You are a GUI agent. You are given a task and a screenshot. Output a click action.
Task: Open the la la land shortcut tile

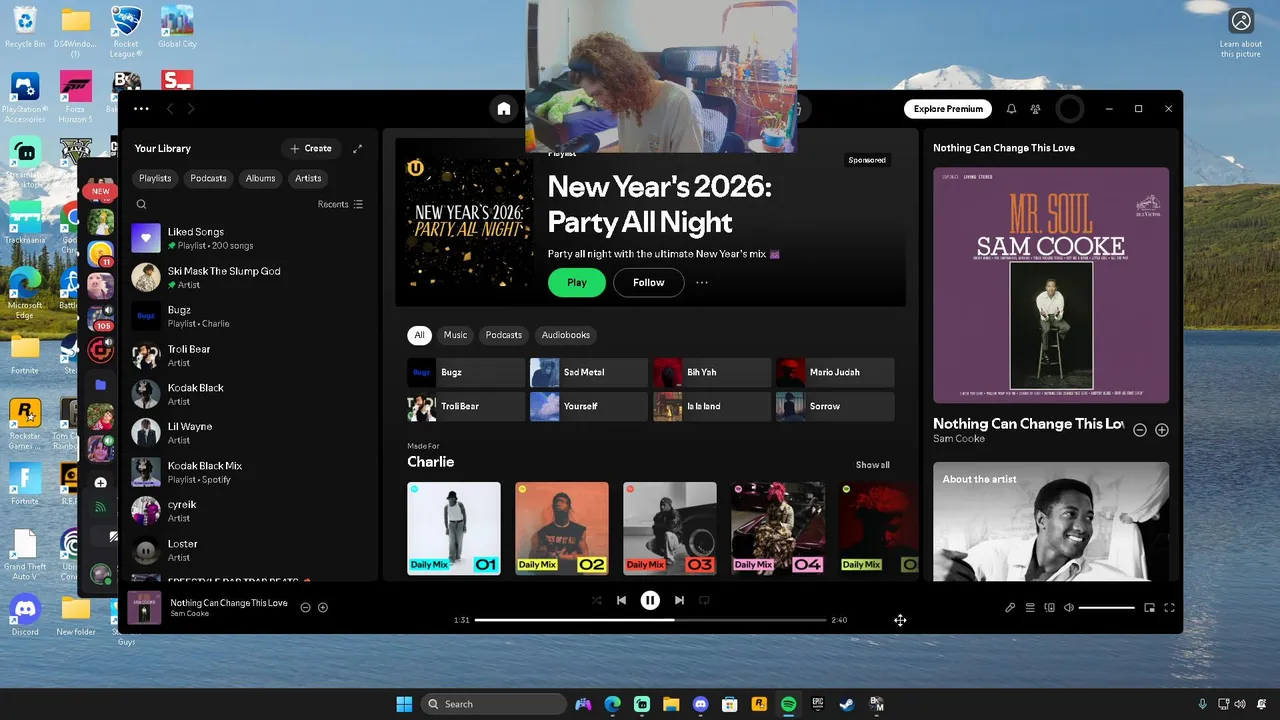(x=711, y=406)
